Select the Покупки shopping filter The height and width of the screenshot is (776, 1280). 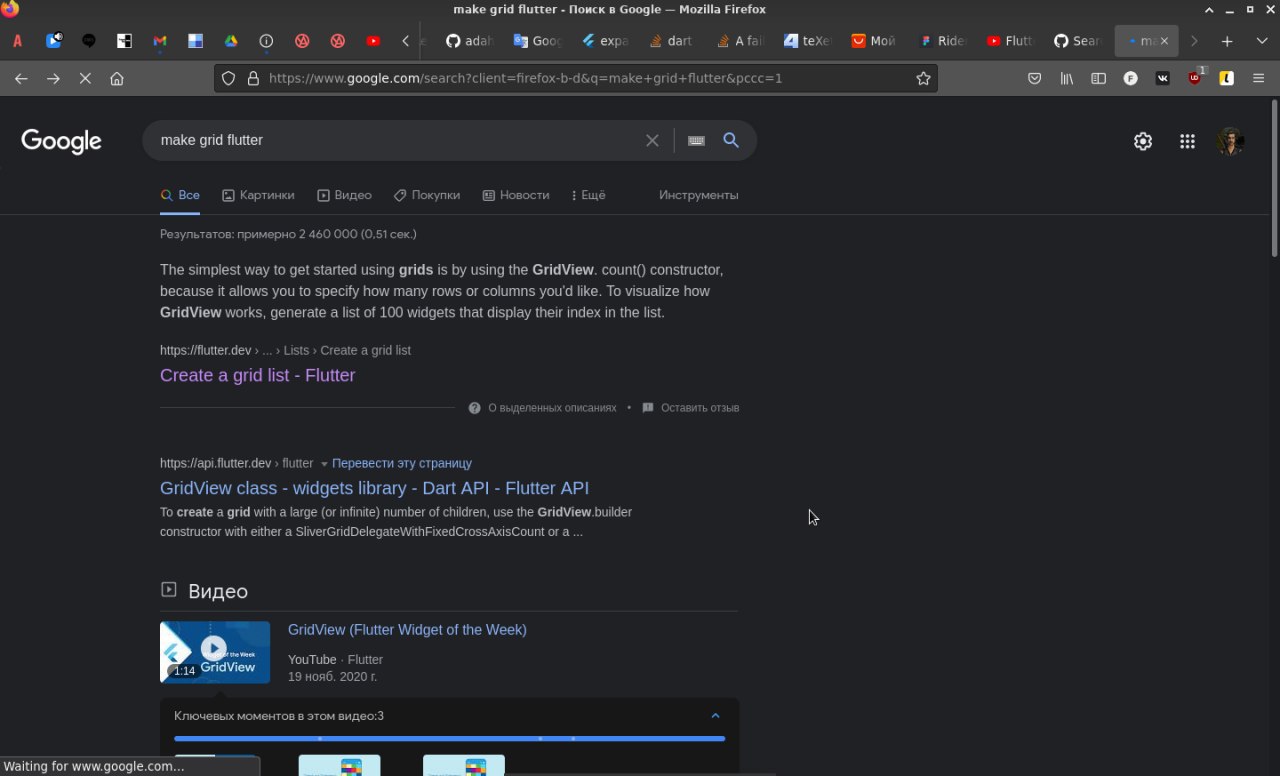click(427, 195)
